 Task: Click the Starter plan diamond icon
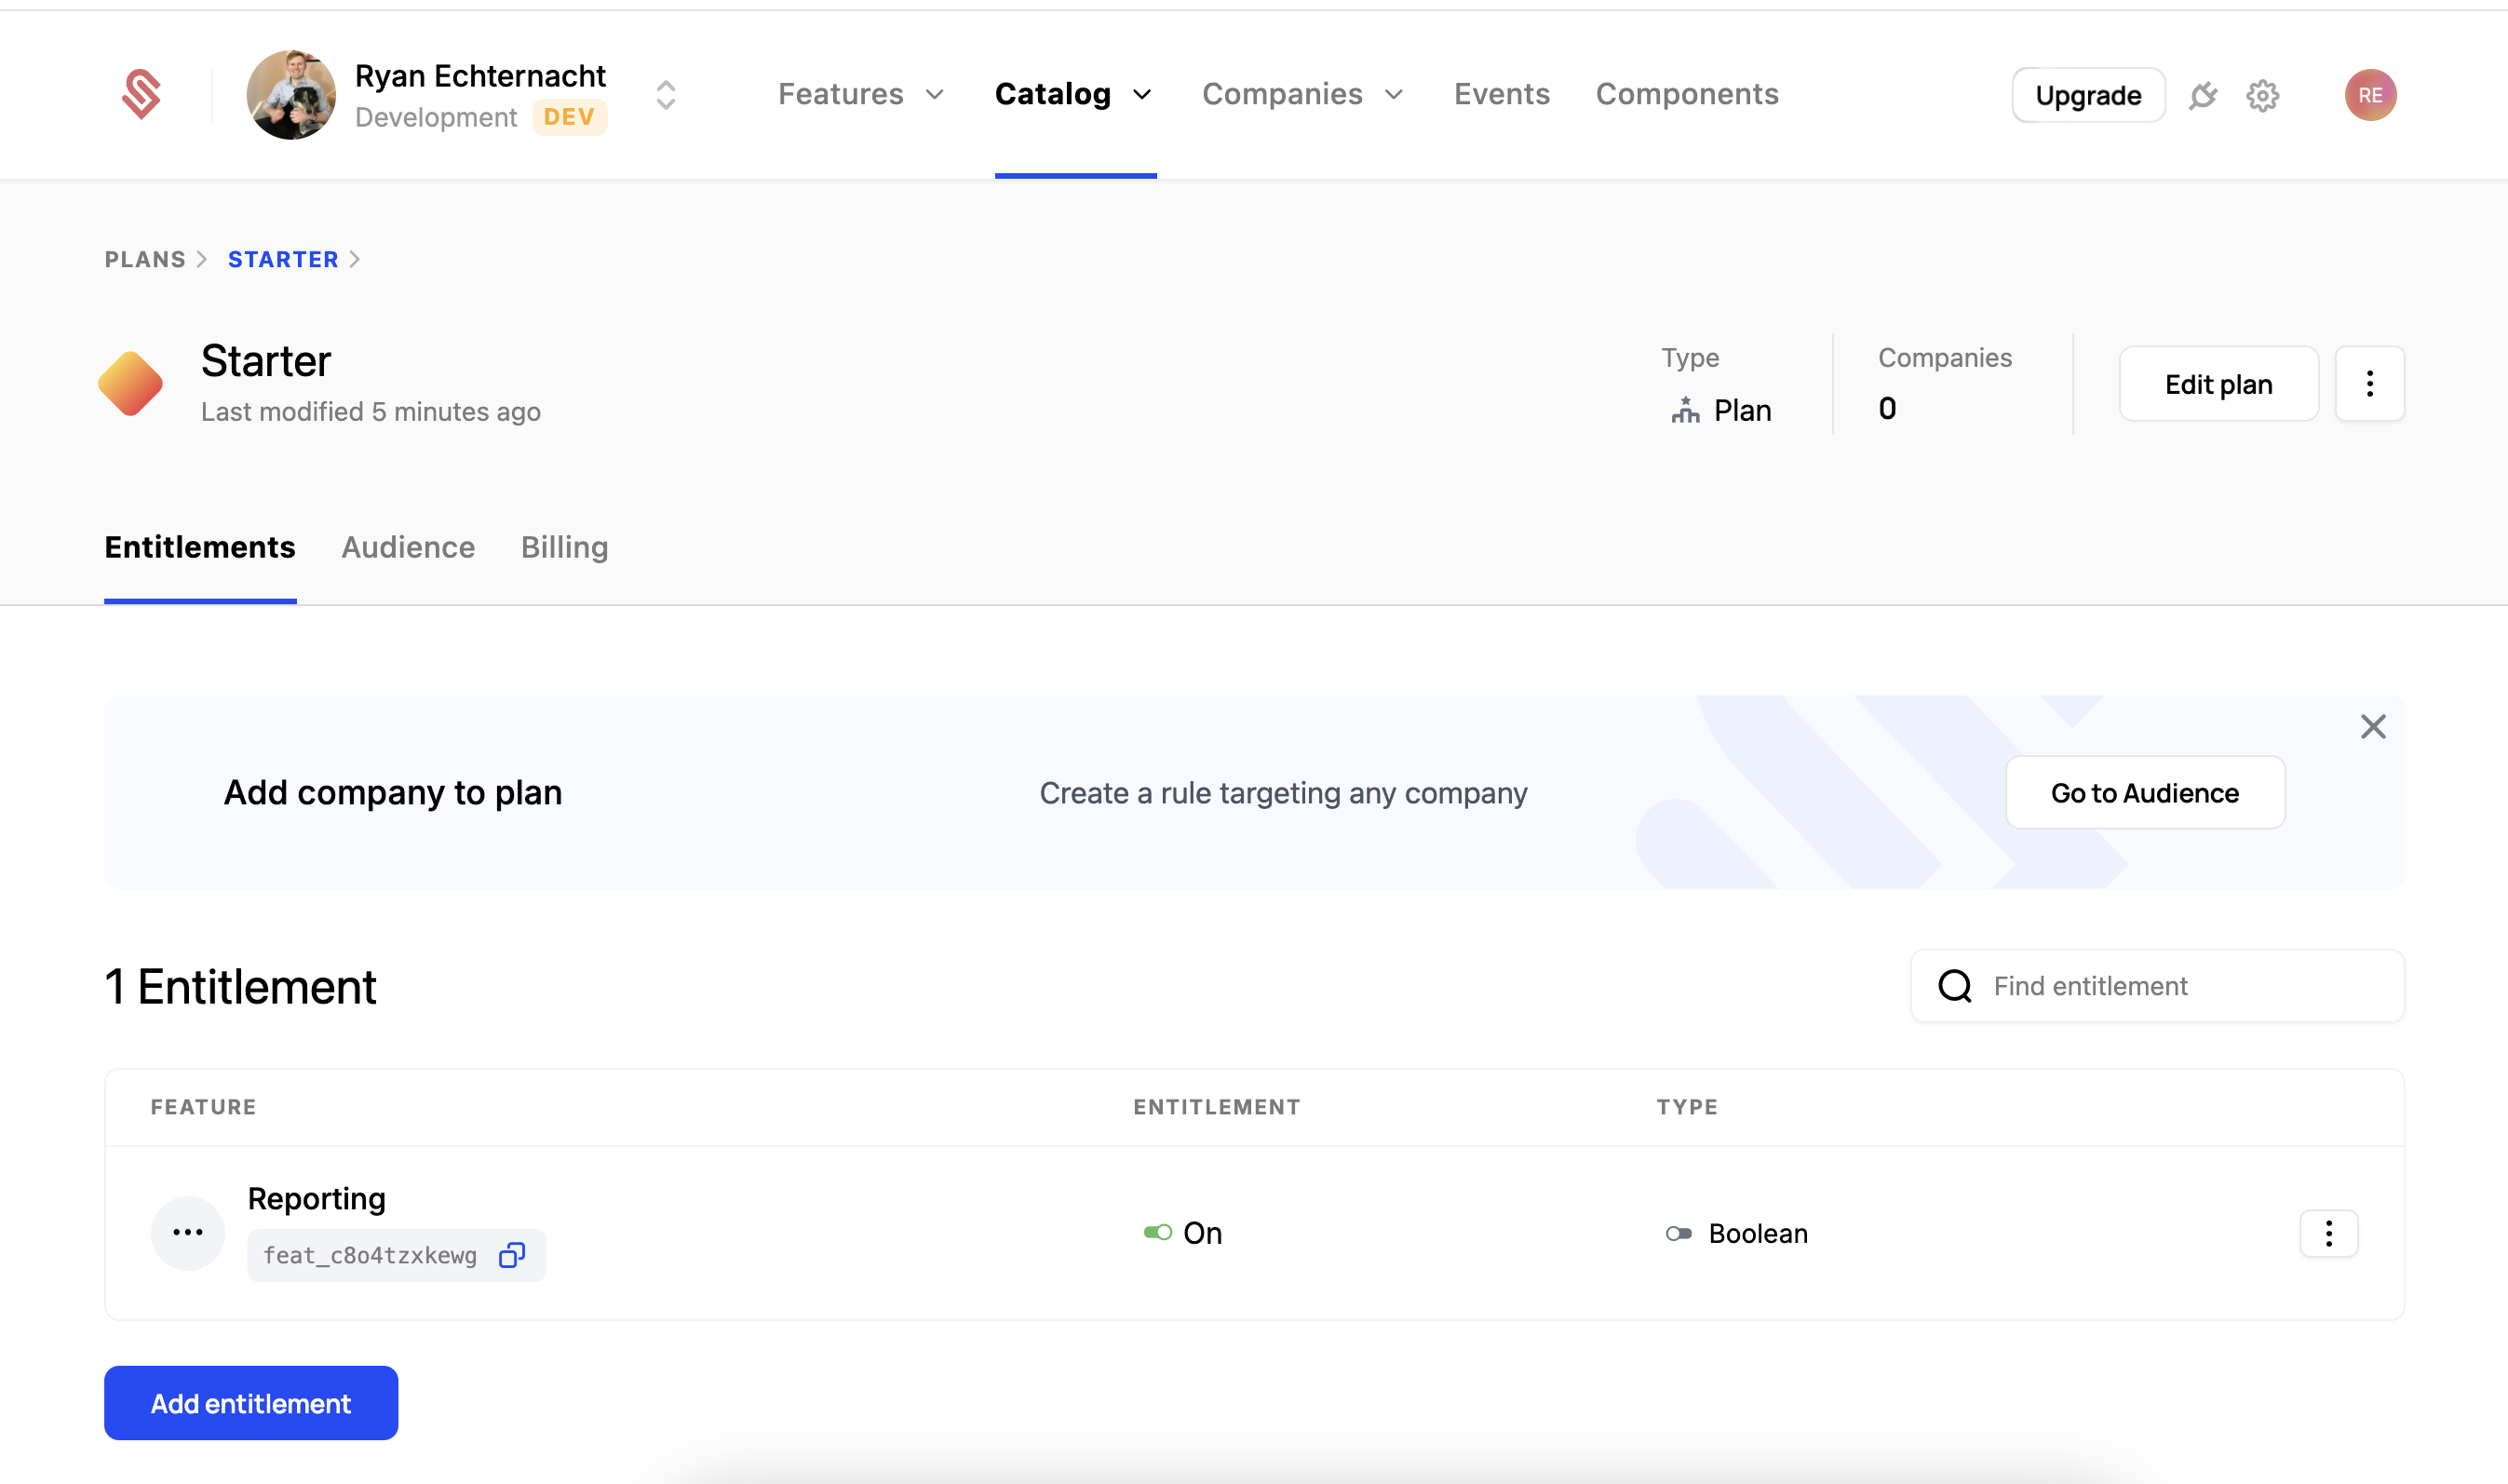131,384
